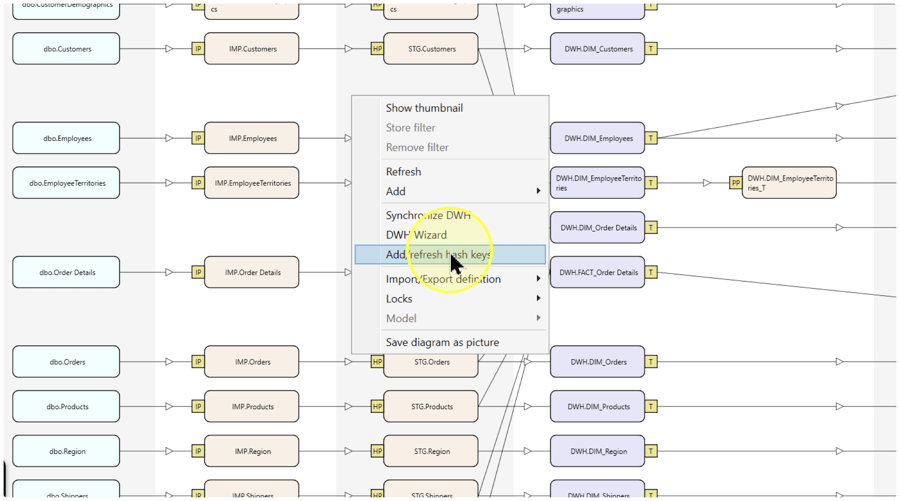The image size is (900, 501).
Task: Open the Add menu entry
Action: 450,191
